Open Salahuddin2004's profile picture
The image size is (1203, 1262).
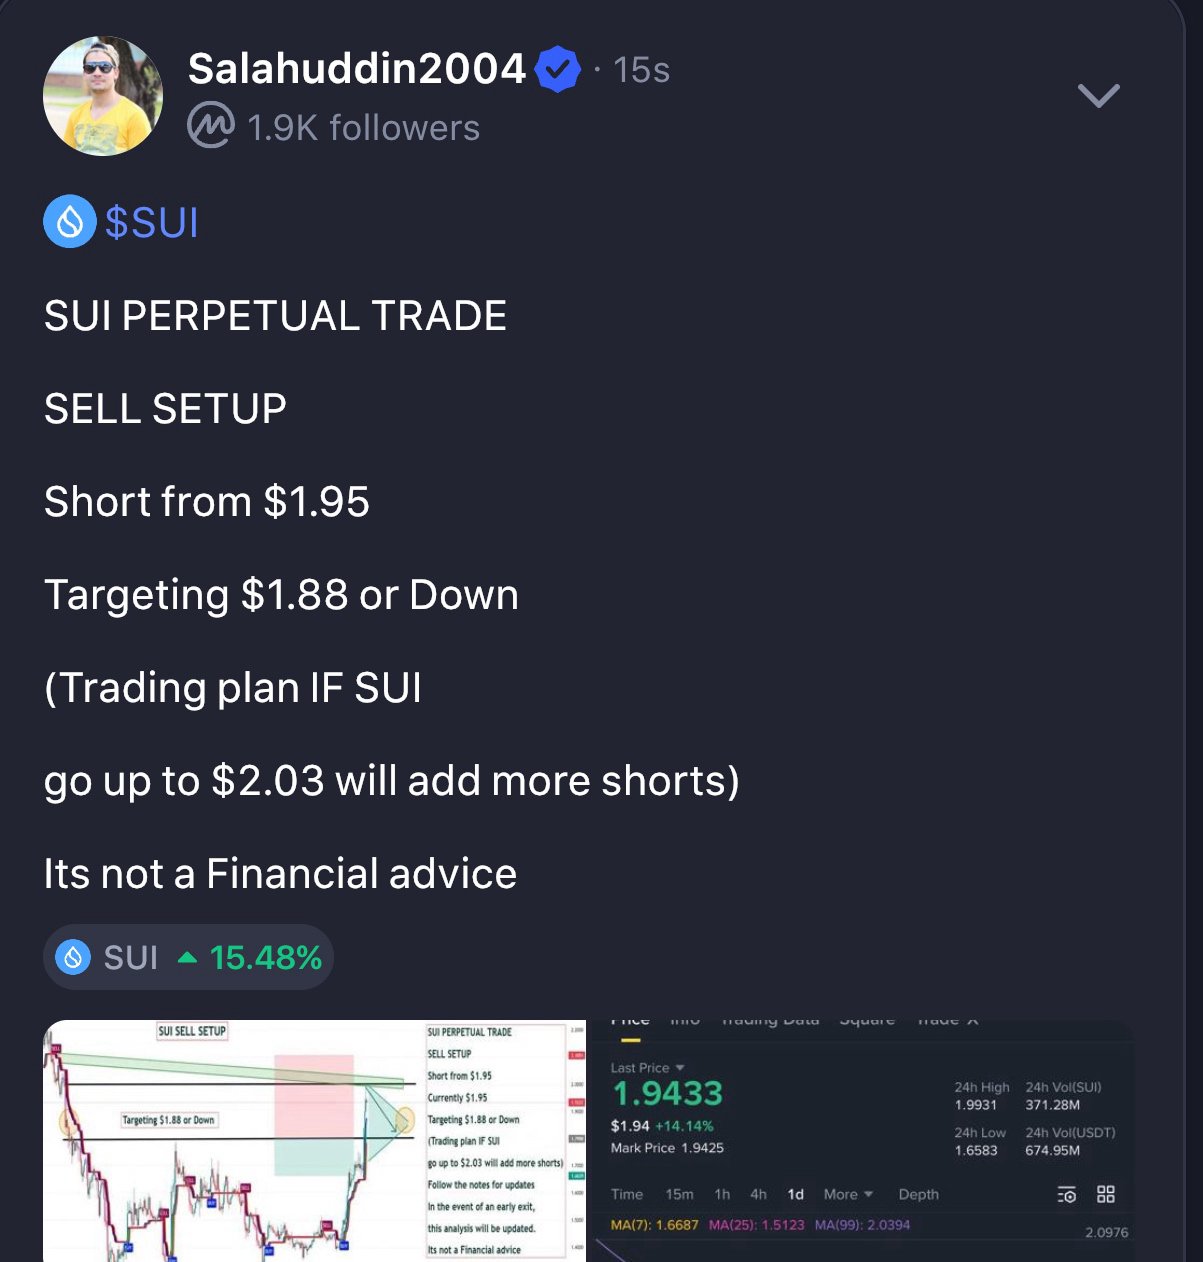coord(103,96)
